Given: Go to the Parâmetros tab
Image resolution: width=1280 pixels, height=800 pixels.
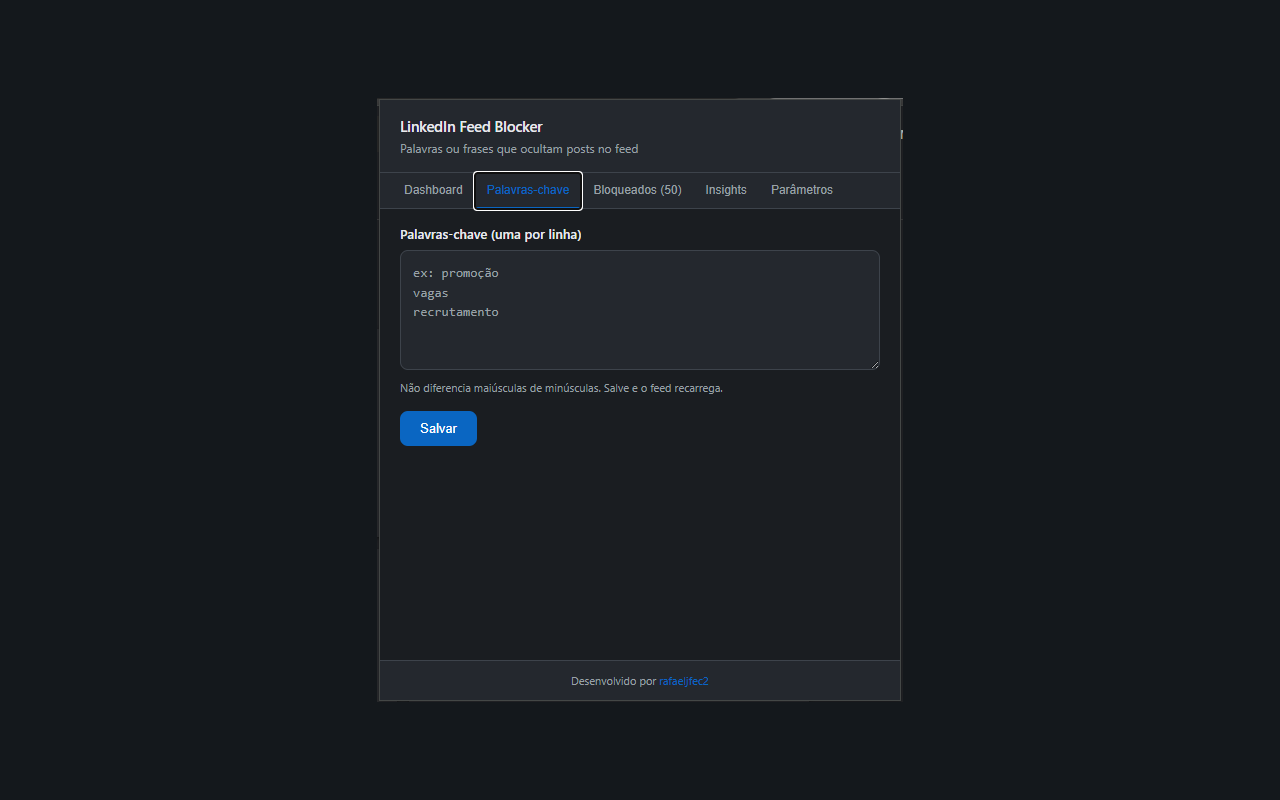Looking at the screenshot, I should [802, 190].
